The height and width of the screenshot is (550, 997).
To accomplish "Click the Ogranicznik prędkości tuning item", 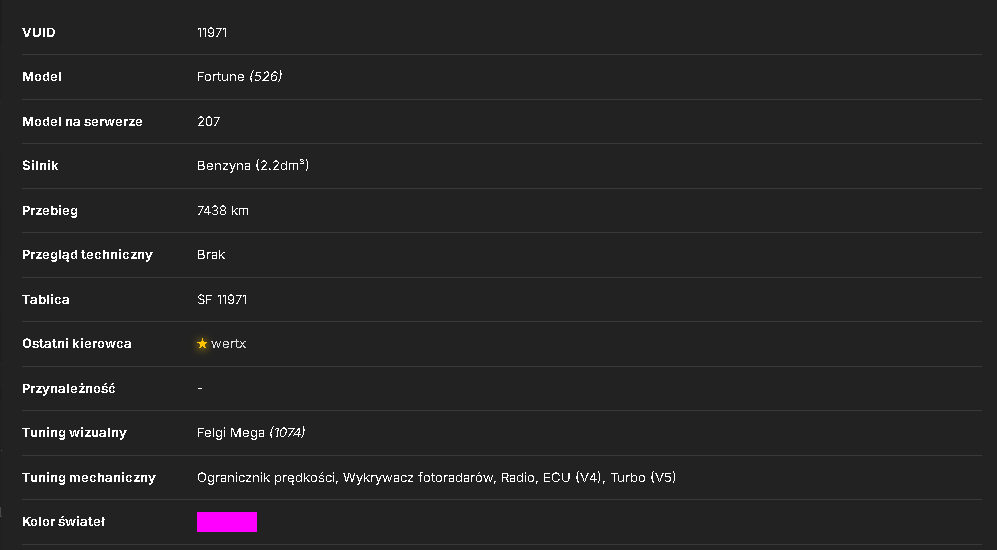I will click(266, 478).
